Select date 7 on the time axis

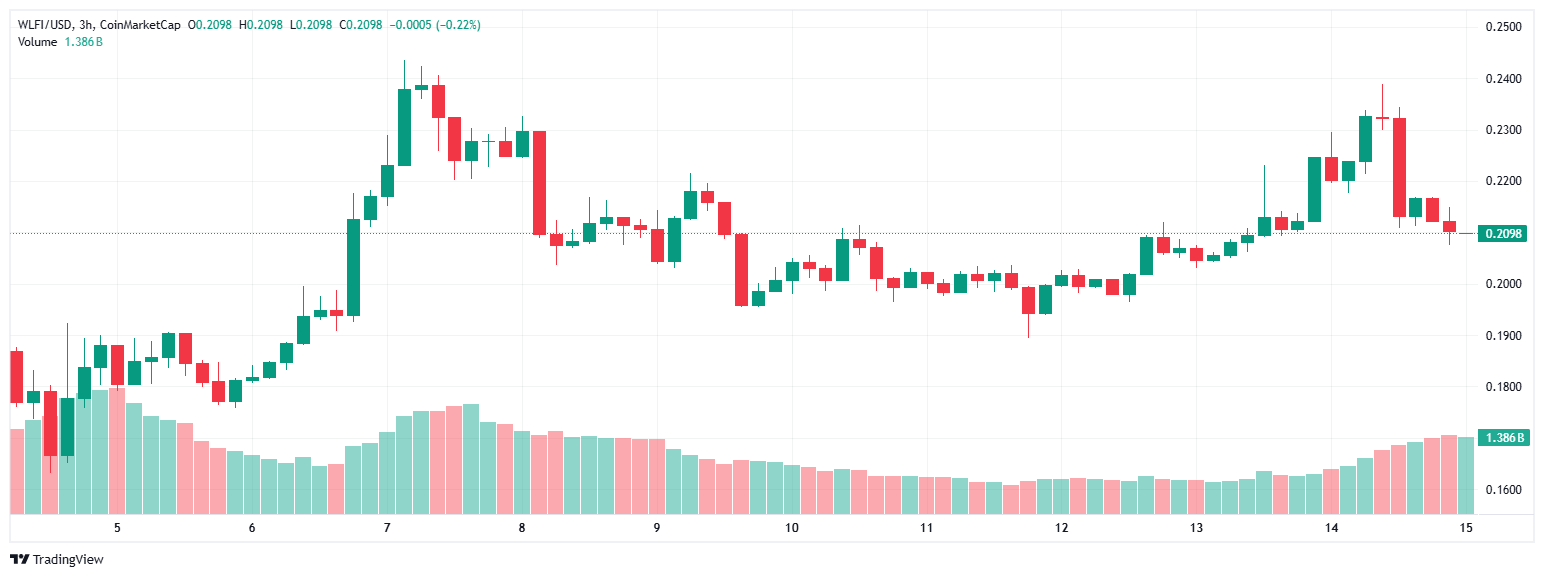387,528
